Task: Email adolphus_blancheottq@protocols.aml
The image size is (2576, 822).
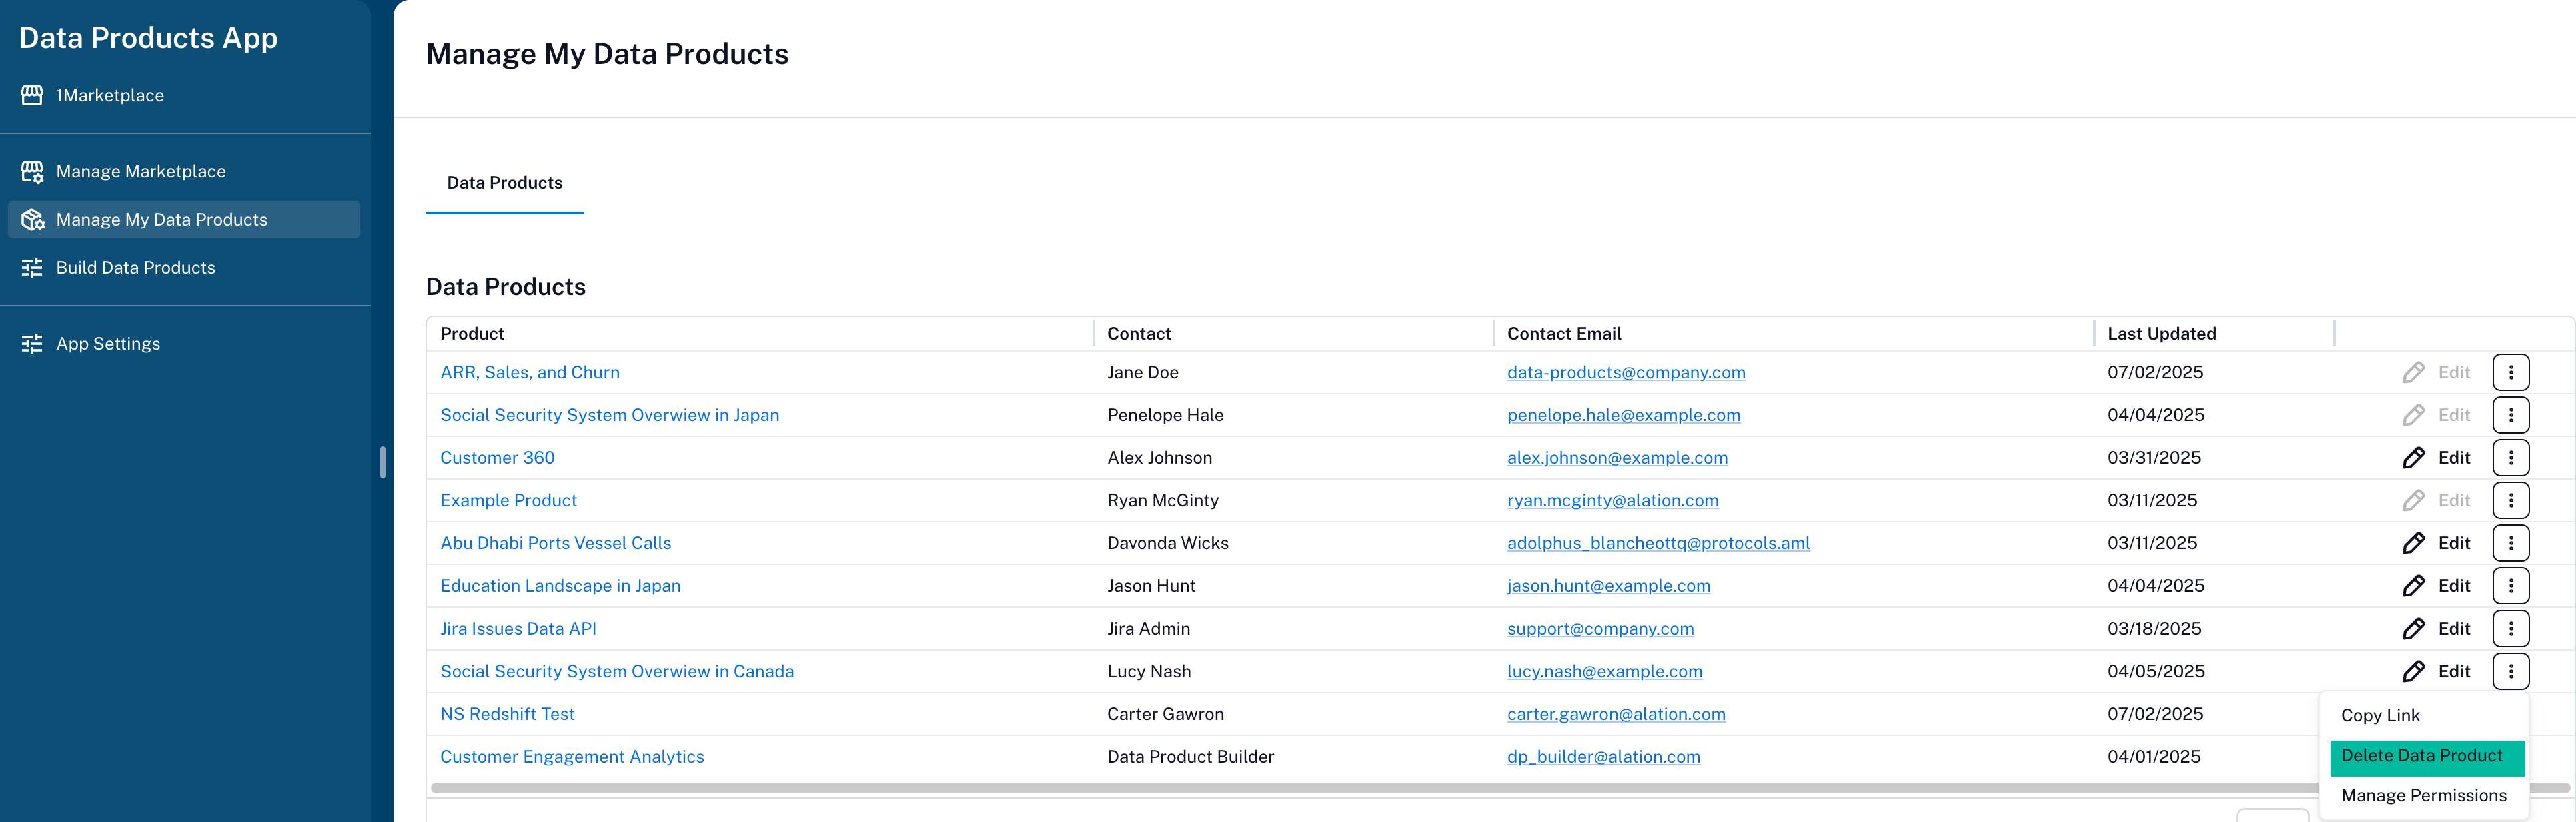Action: pos(1658,543)
